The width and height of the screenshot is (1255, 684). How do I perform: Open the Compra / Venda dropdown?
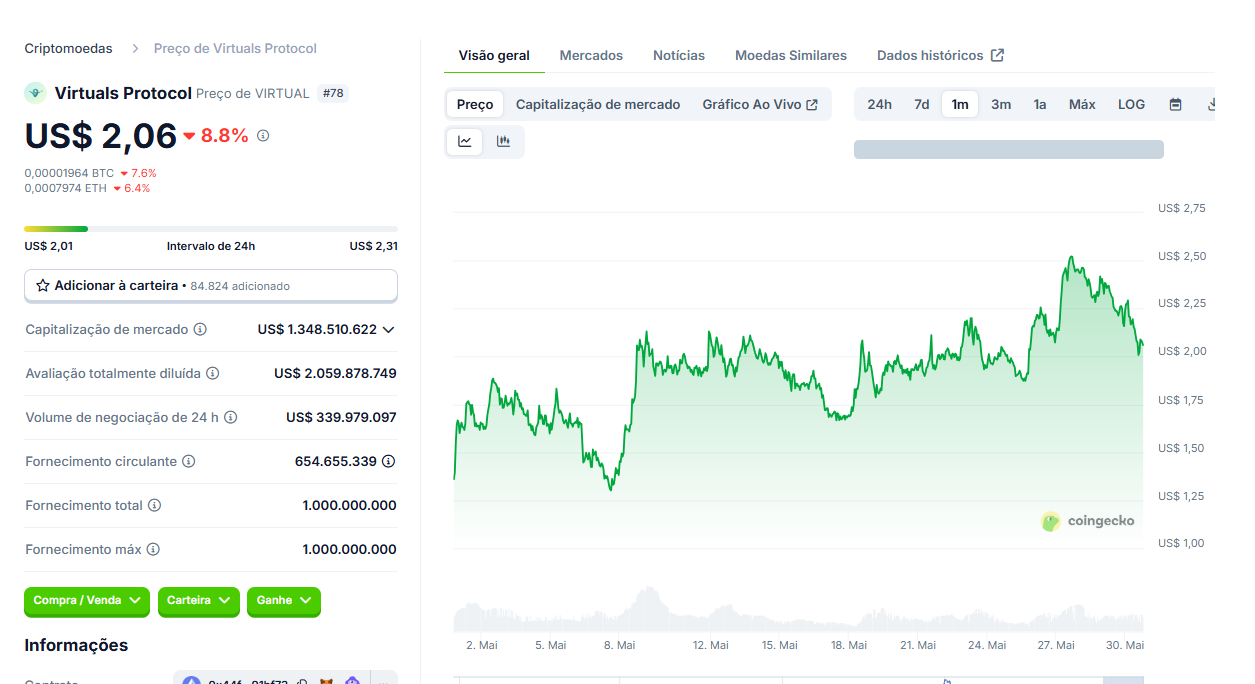[87, 601]
